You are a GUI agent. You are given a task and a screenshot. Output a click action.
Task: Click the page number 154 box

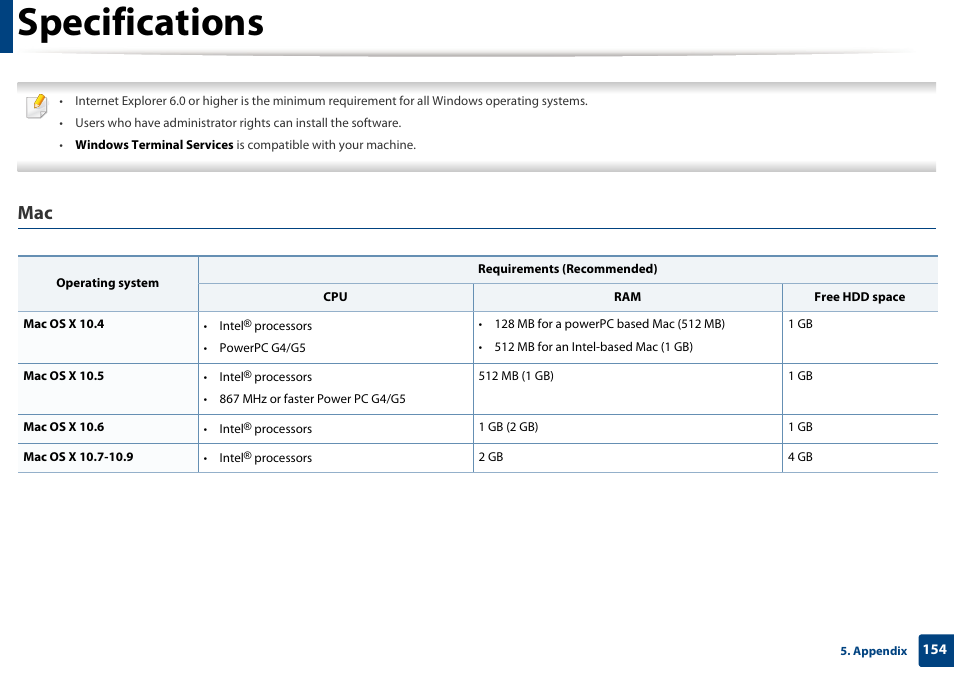coord(936,650)
